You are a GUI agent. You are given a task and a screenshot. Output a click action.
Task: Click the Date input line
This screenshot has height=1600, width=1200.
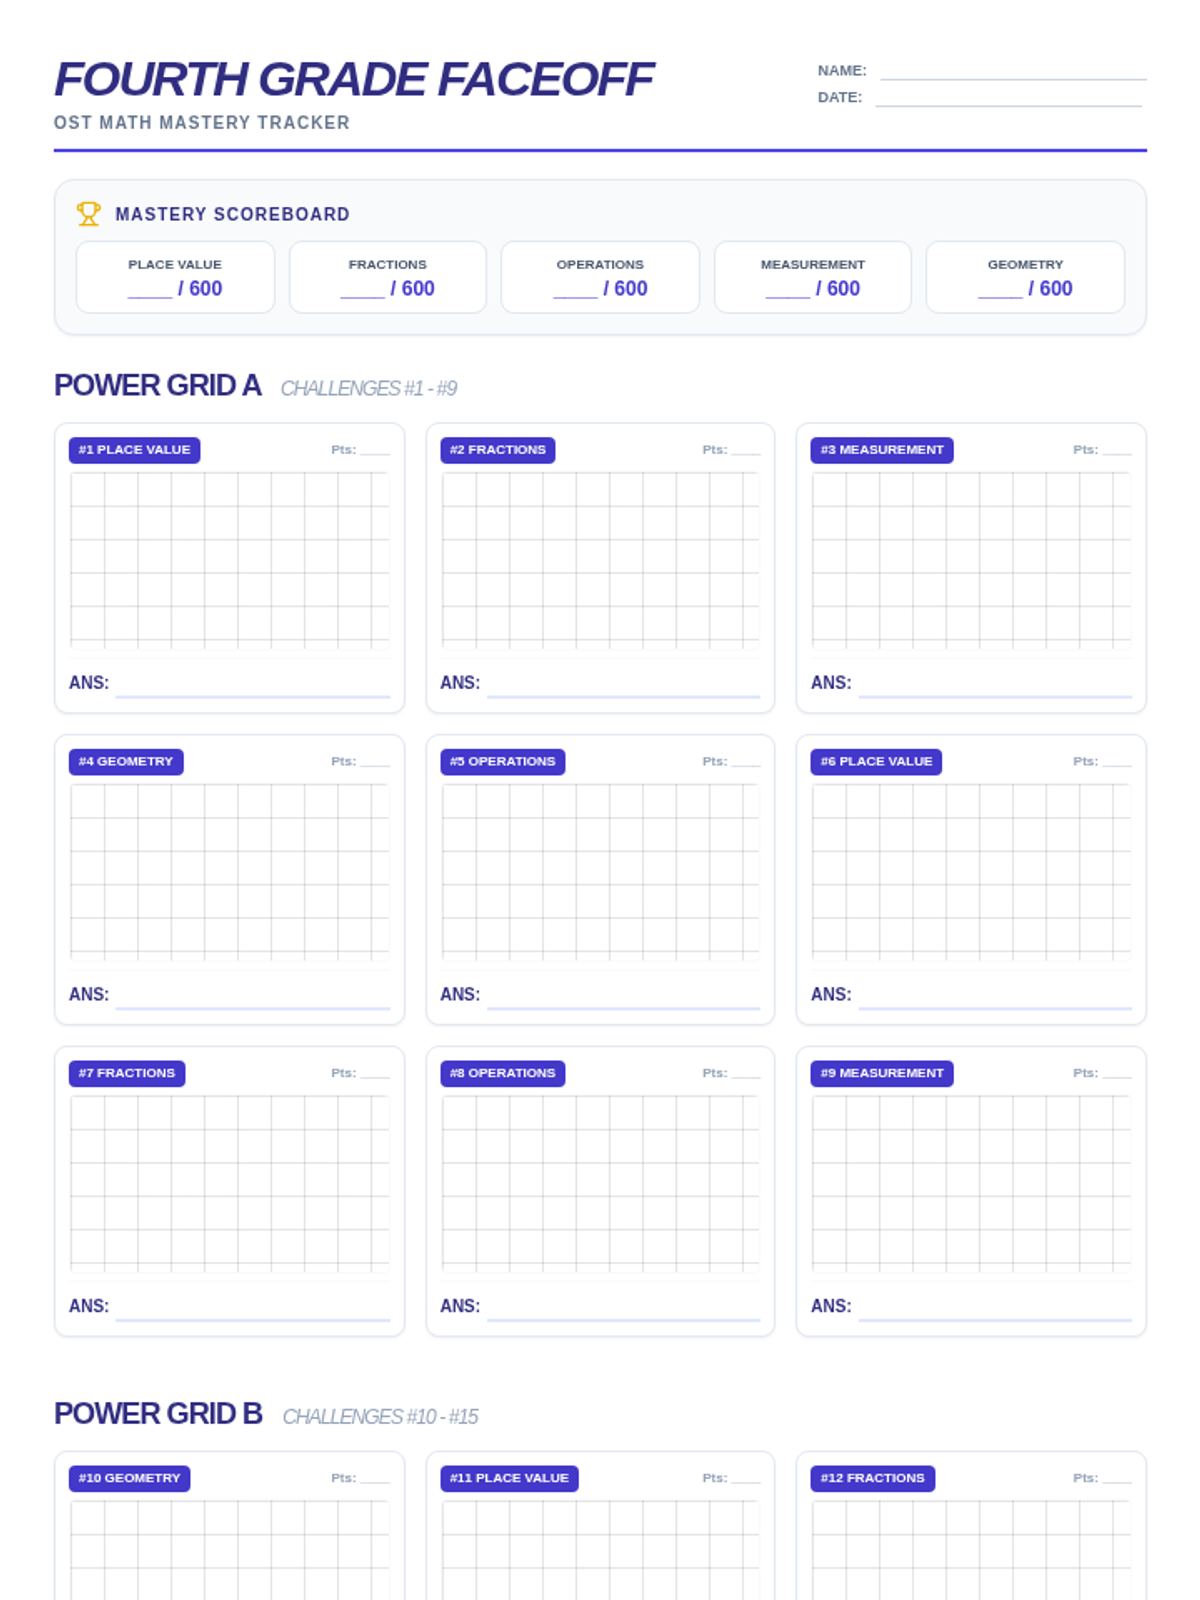coord(1008,98)
